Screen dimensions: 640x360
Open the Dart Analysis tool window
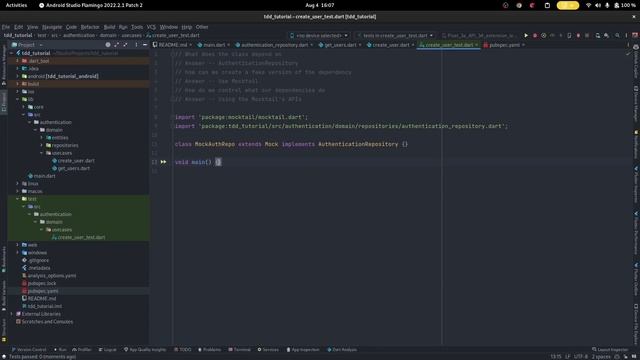[342, 350]
